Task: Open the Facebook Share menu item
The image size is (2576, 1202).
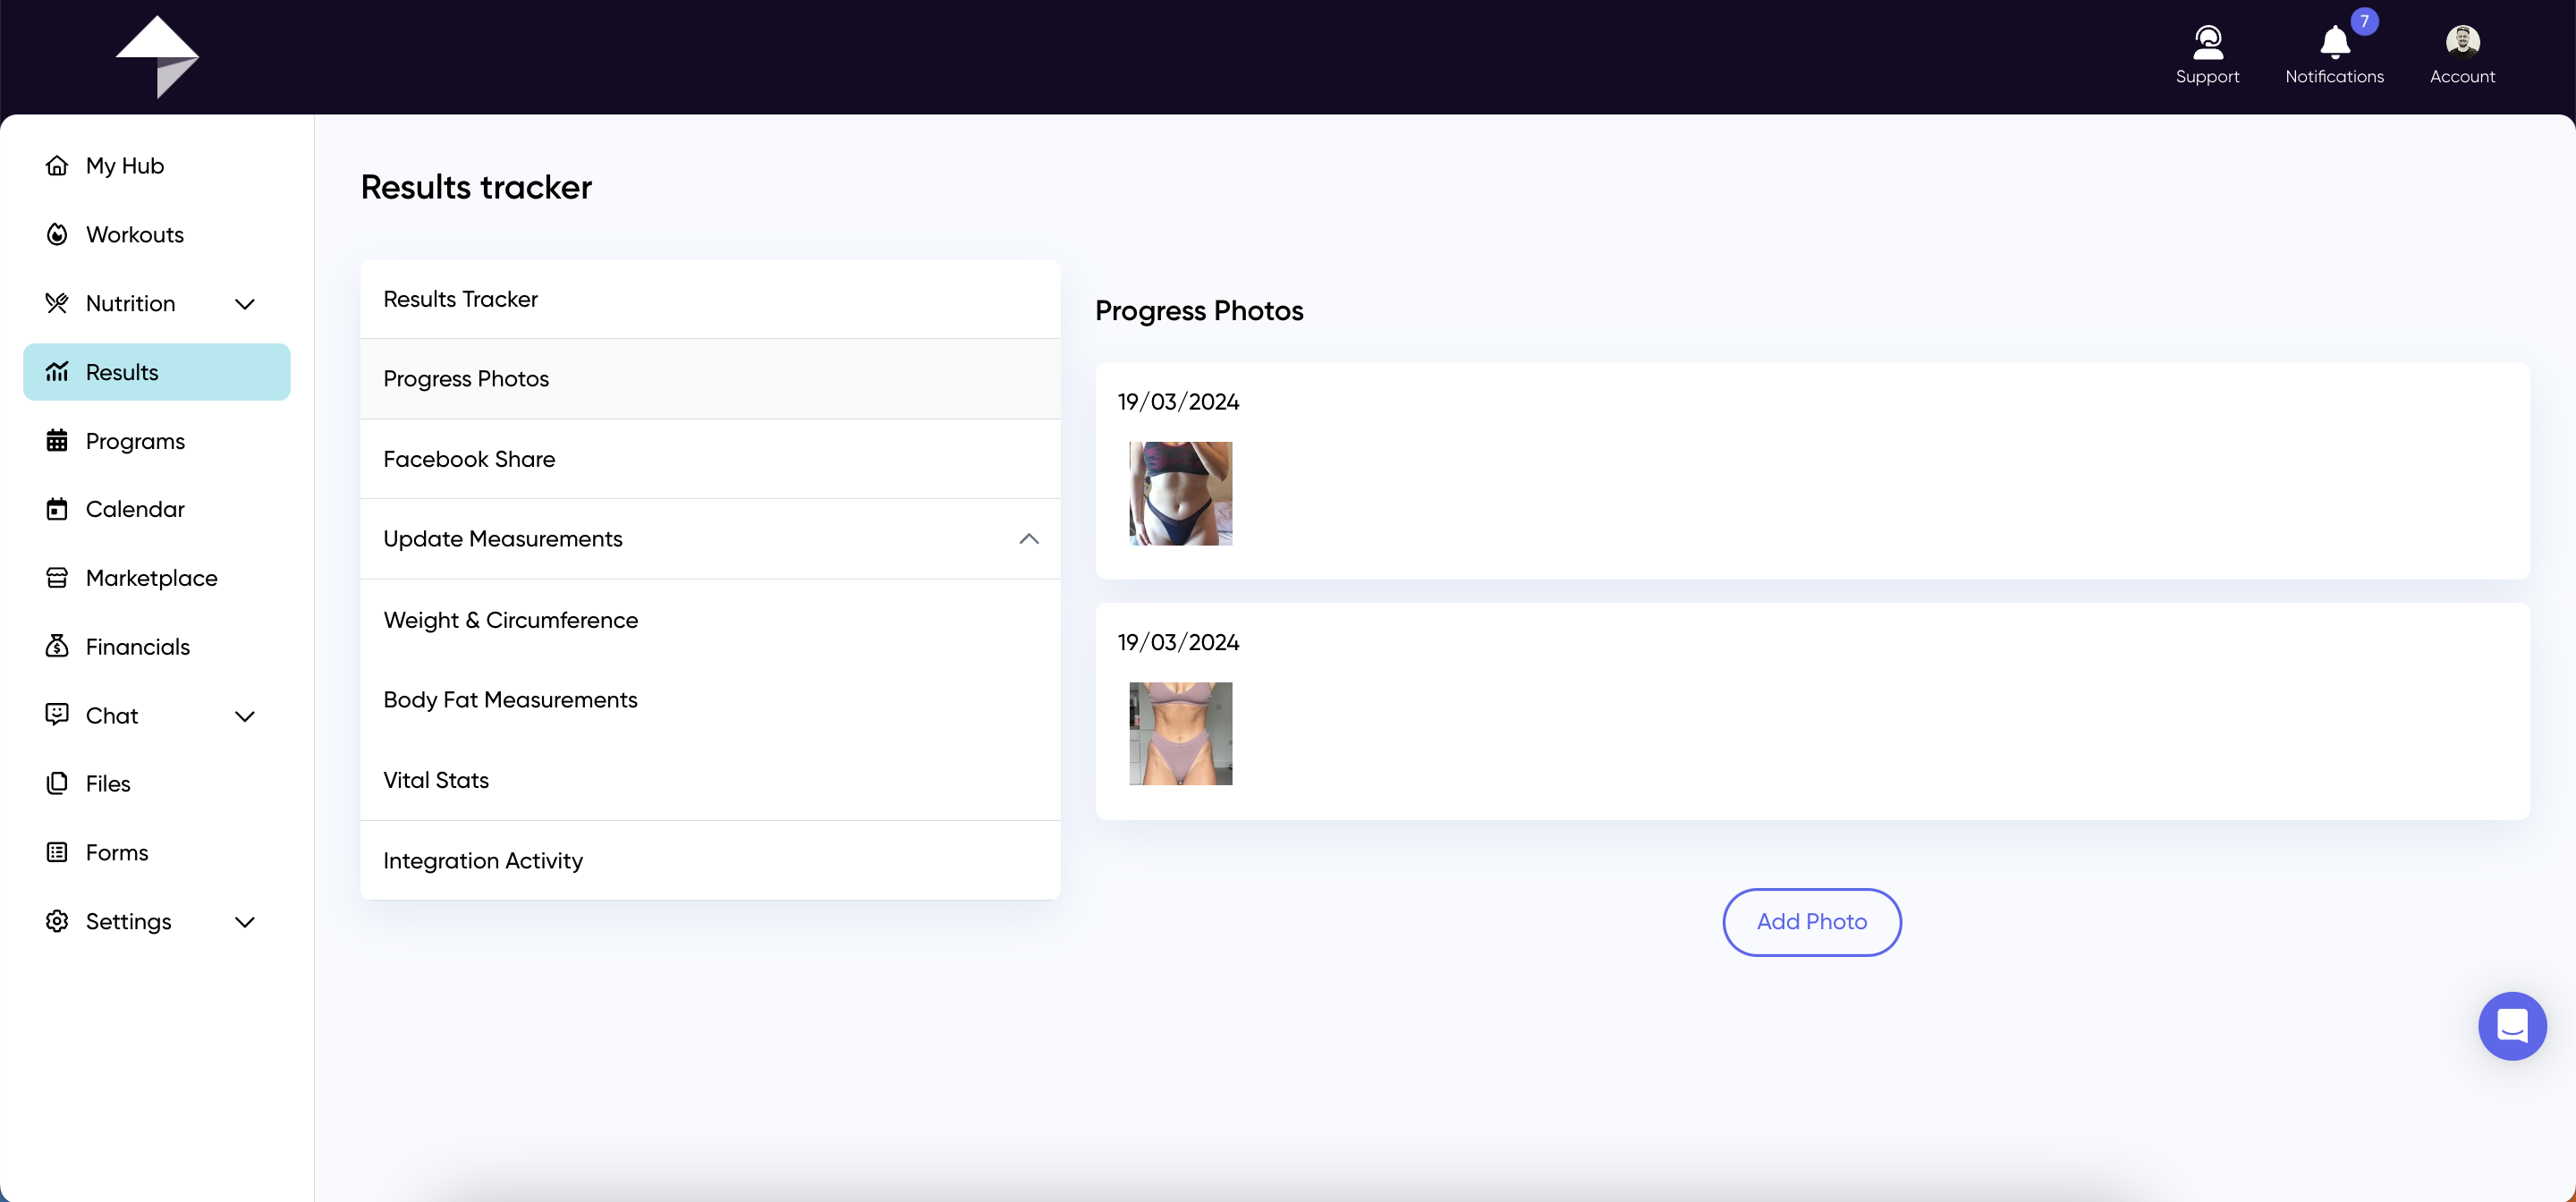Action: [x=469, y=459]
